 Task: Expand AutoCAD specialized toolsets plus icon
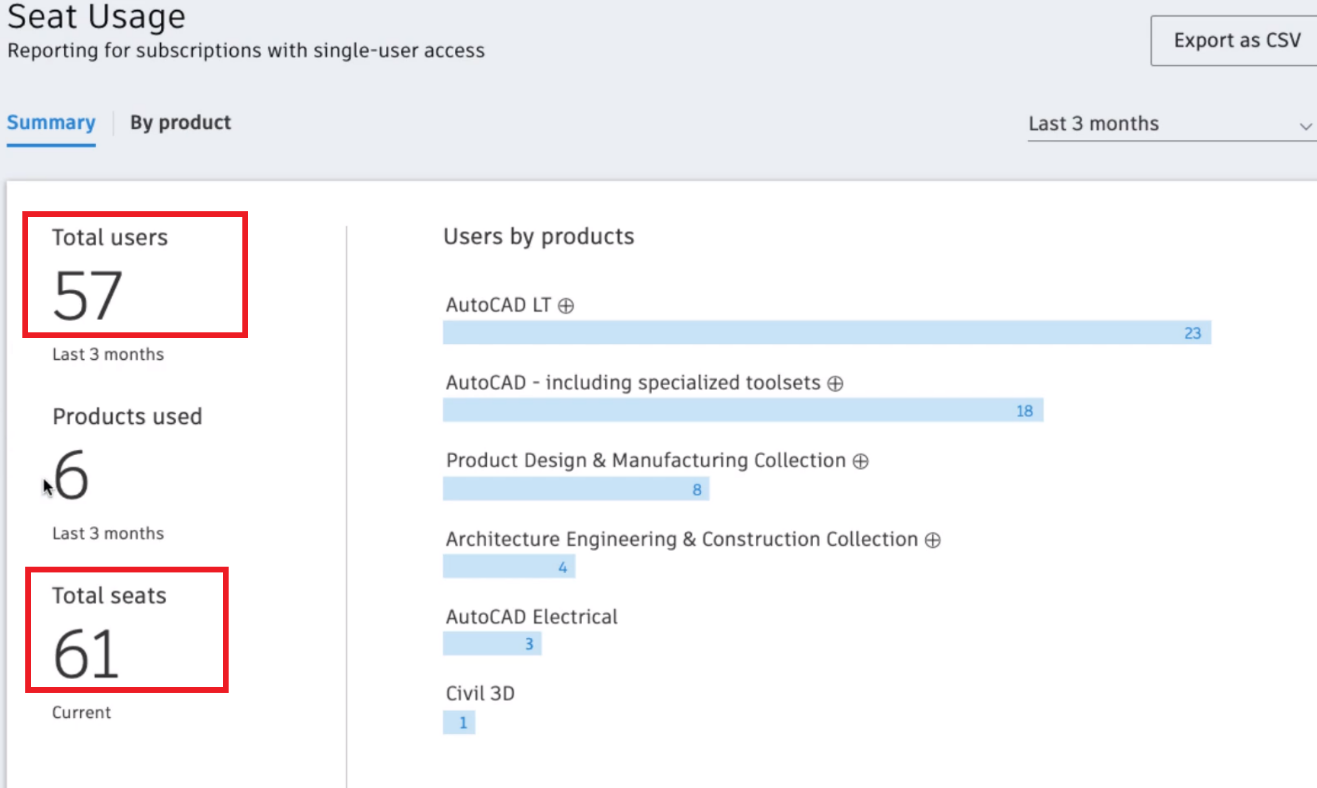(836, 383)
